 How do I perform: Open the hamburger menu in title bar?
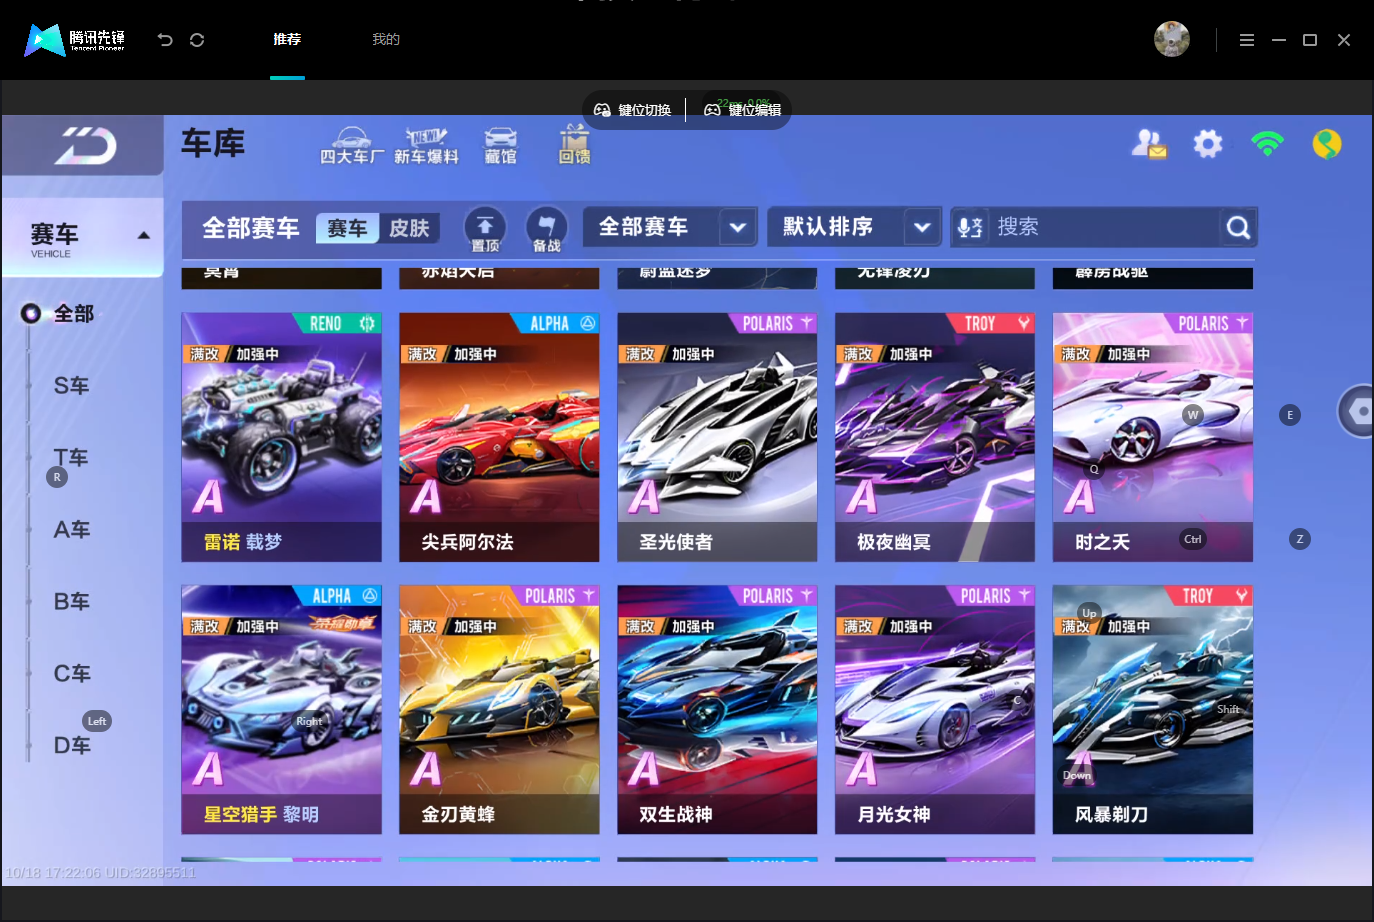pos(1246,40)
